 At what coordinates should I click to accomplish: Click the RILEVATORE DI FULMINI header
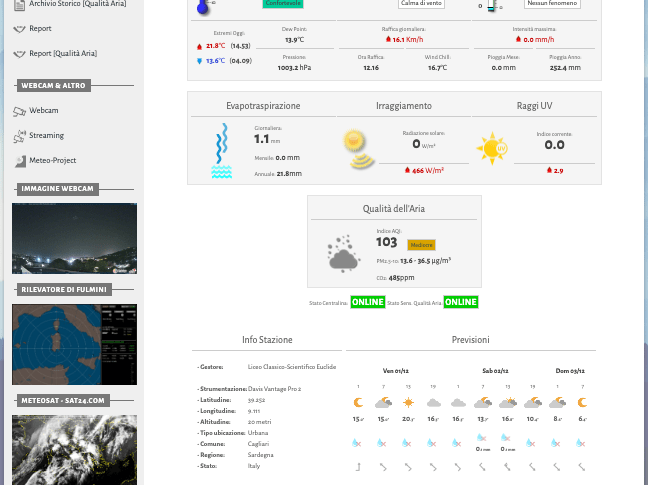[64, 290]
